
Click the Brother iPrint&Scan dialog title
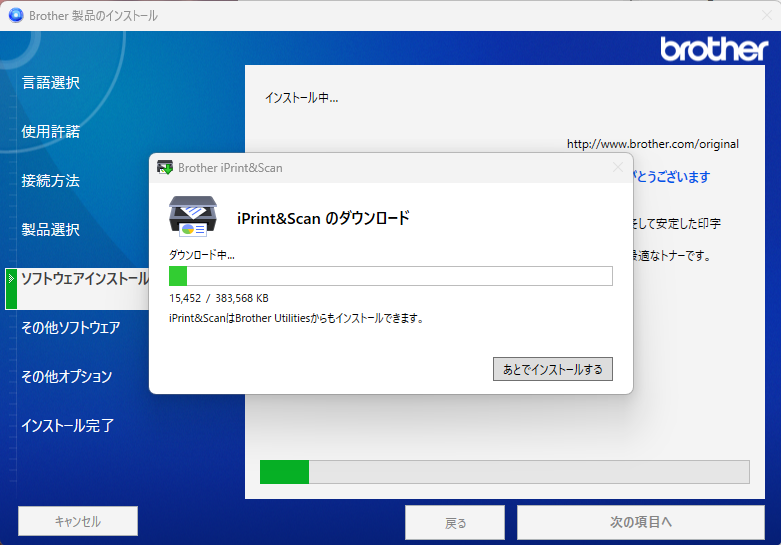[x=230, y=168]
